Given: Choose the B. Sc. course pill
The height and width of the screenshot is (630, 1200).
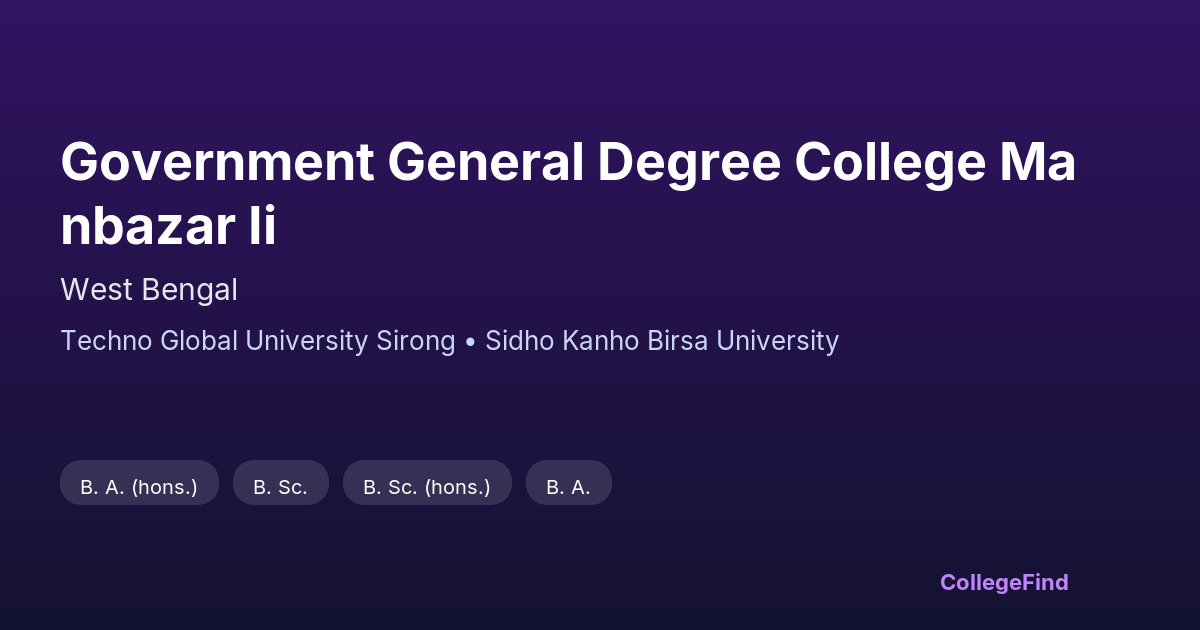Looking at the screenshot, I should tap(280, 487).
